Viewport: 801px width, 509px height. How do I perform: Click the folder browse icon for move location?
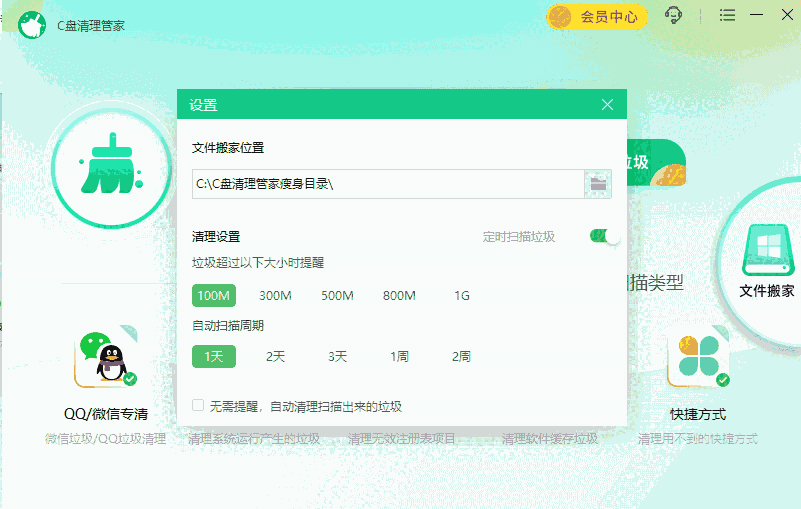(598, 184)
